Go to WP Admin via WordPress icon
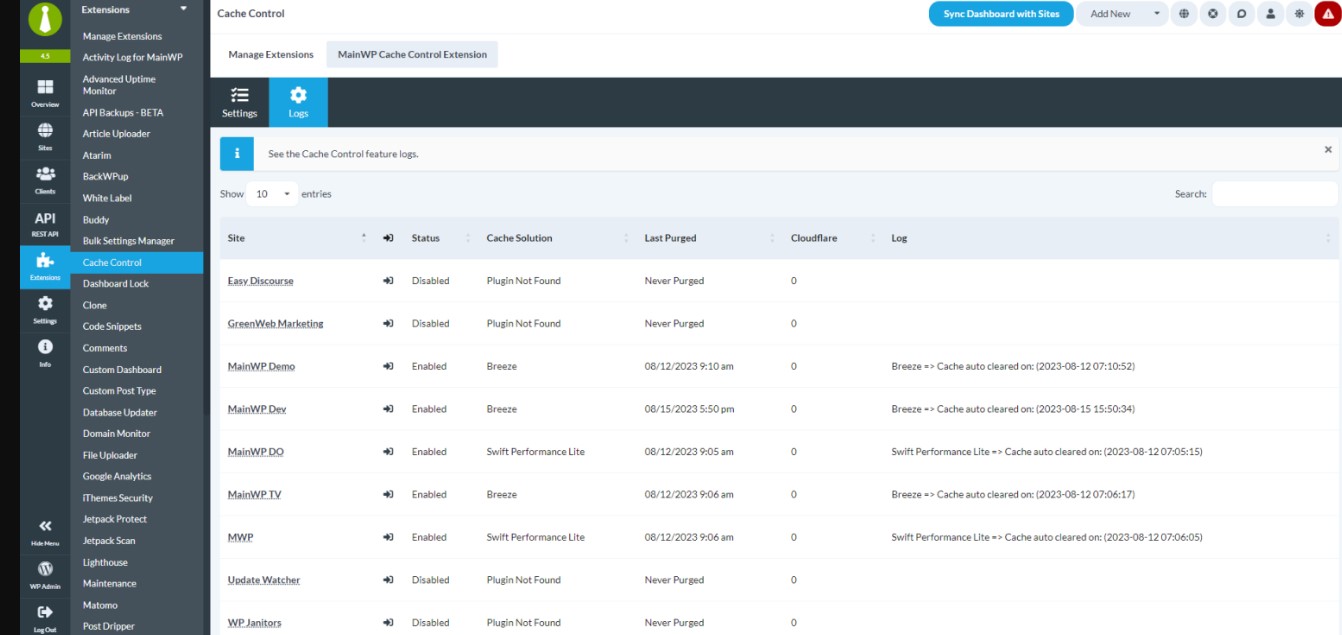The height and width of the screenshot is (635, 1342). 45,568
